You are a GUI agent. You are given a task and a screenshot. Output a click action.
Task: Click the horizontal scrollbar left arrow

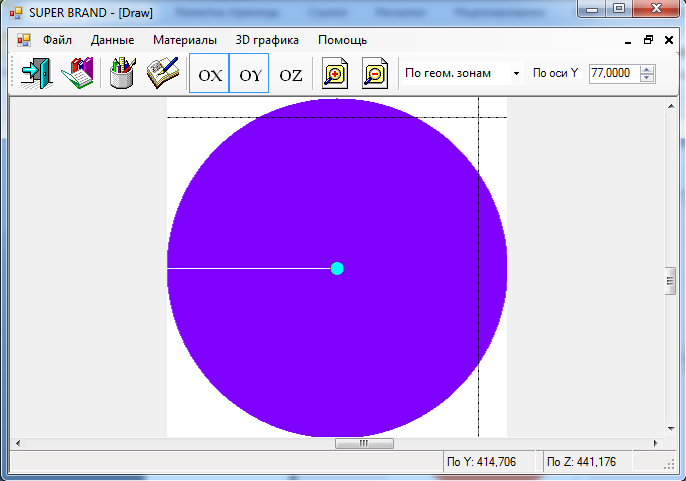point(18,443)
